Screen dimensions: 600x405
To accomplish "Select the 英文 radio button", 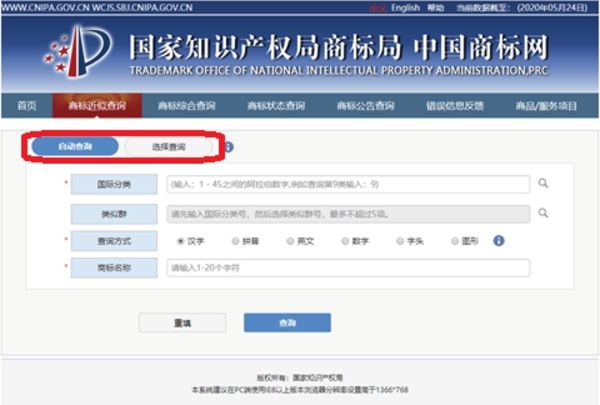I will coord(290,241).
